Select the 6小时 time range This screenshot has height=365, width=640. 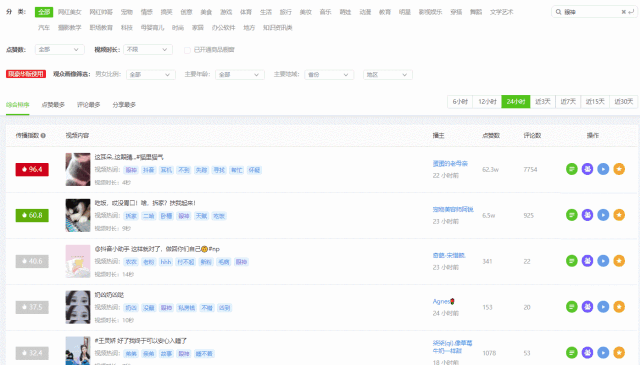(x=460, y=101)
